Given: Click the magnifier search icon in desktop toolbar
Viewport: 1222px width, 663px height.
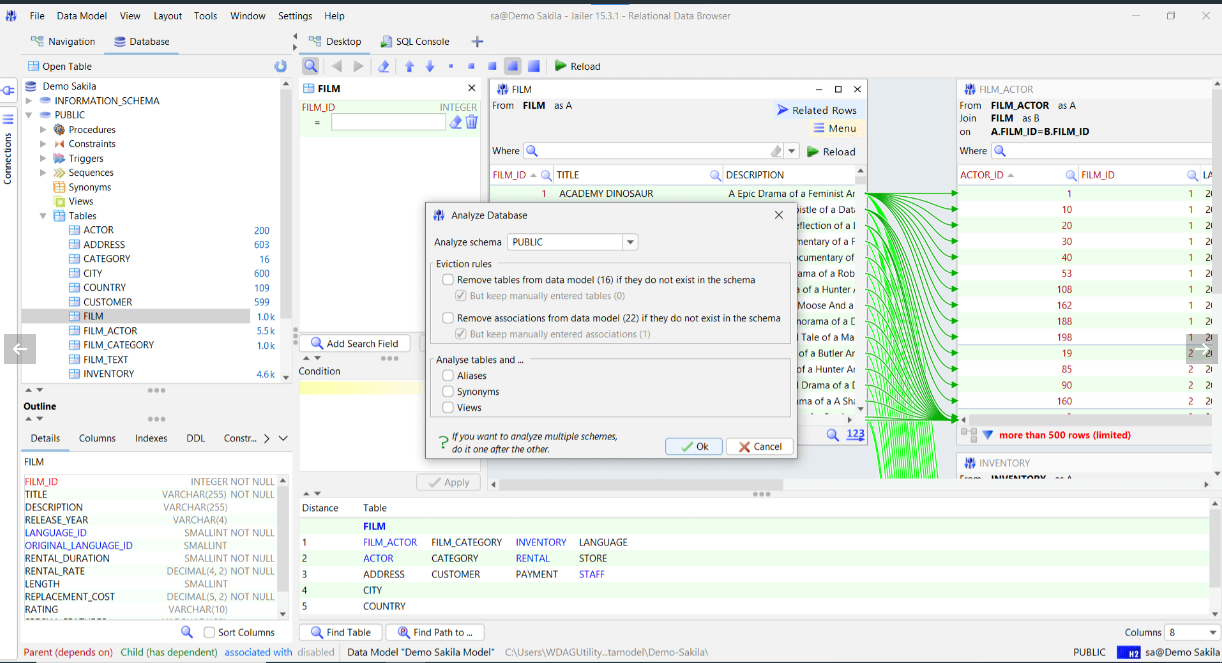Looking at the screenshot, I should (311, 66).
